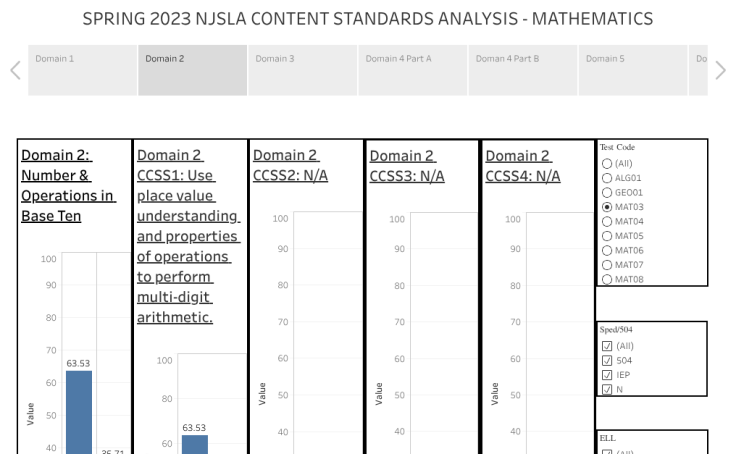Image resolution: width=736 pixels, height=454 pixels.
Task: Select GEO01 test code radio button
Action: click(x=607, y=193)
